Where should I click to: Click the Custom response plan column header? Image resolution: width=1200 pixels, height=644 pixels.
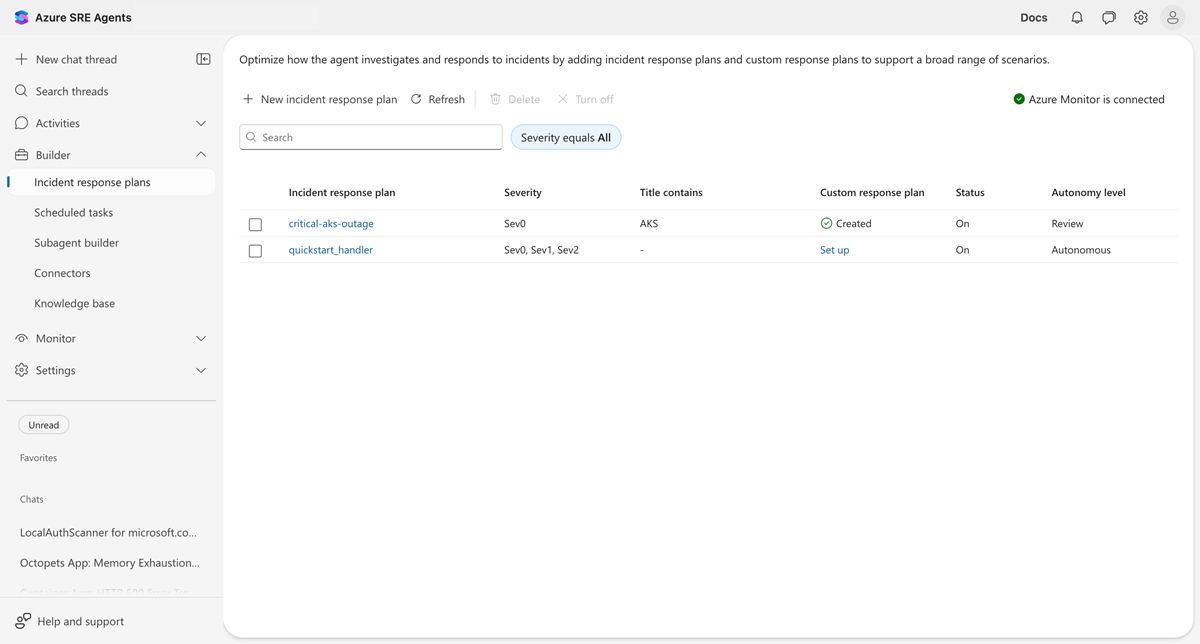click(872, 192)
